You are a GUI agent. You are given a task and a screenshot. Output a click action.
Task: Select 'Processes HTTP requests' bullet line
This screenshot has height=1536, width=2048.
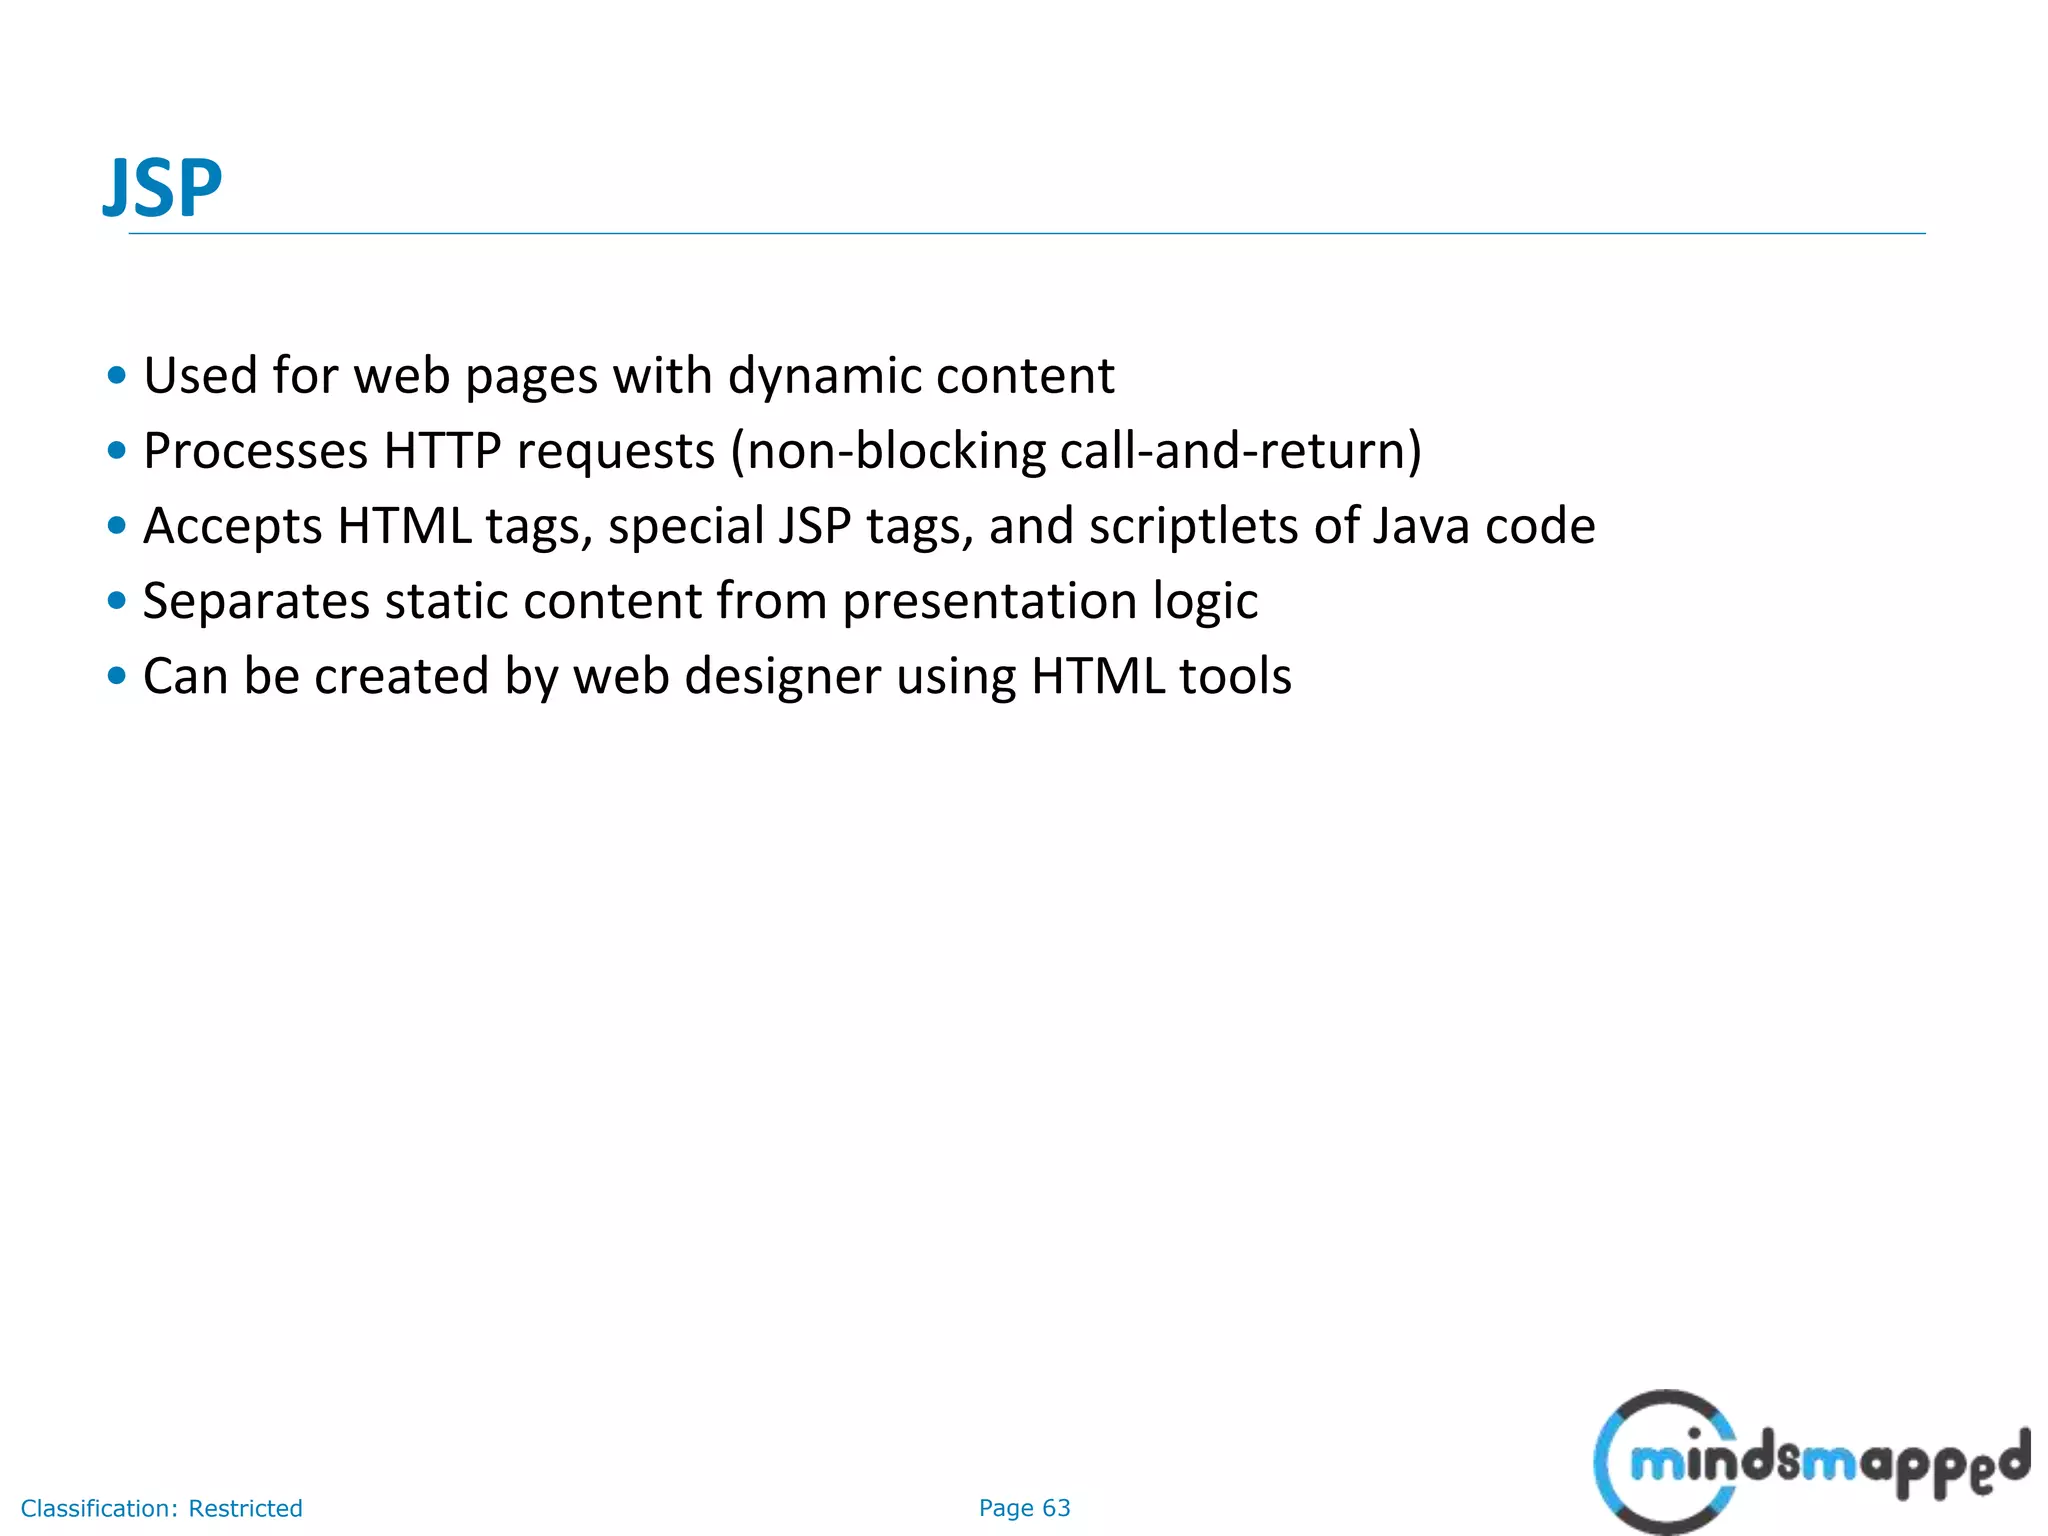click(x=783, y=452)
